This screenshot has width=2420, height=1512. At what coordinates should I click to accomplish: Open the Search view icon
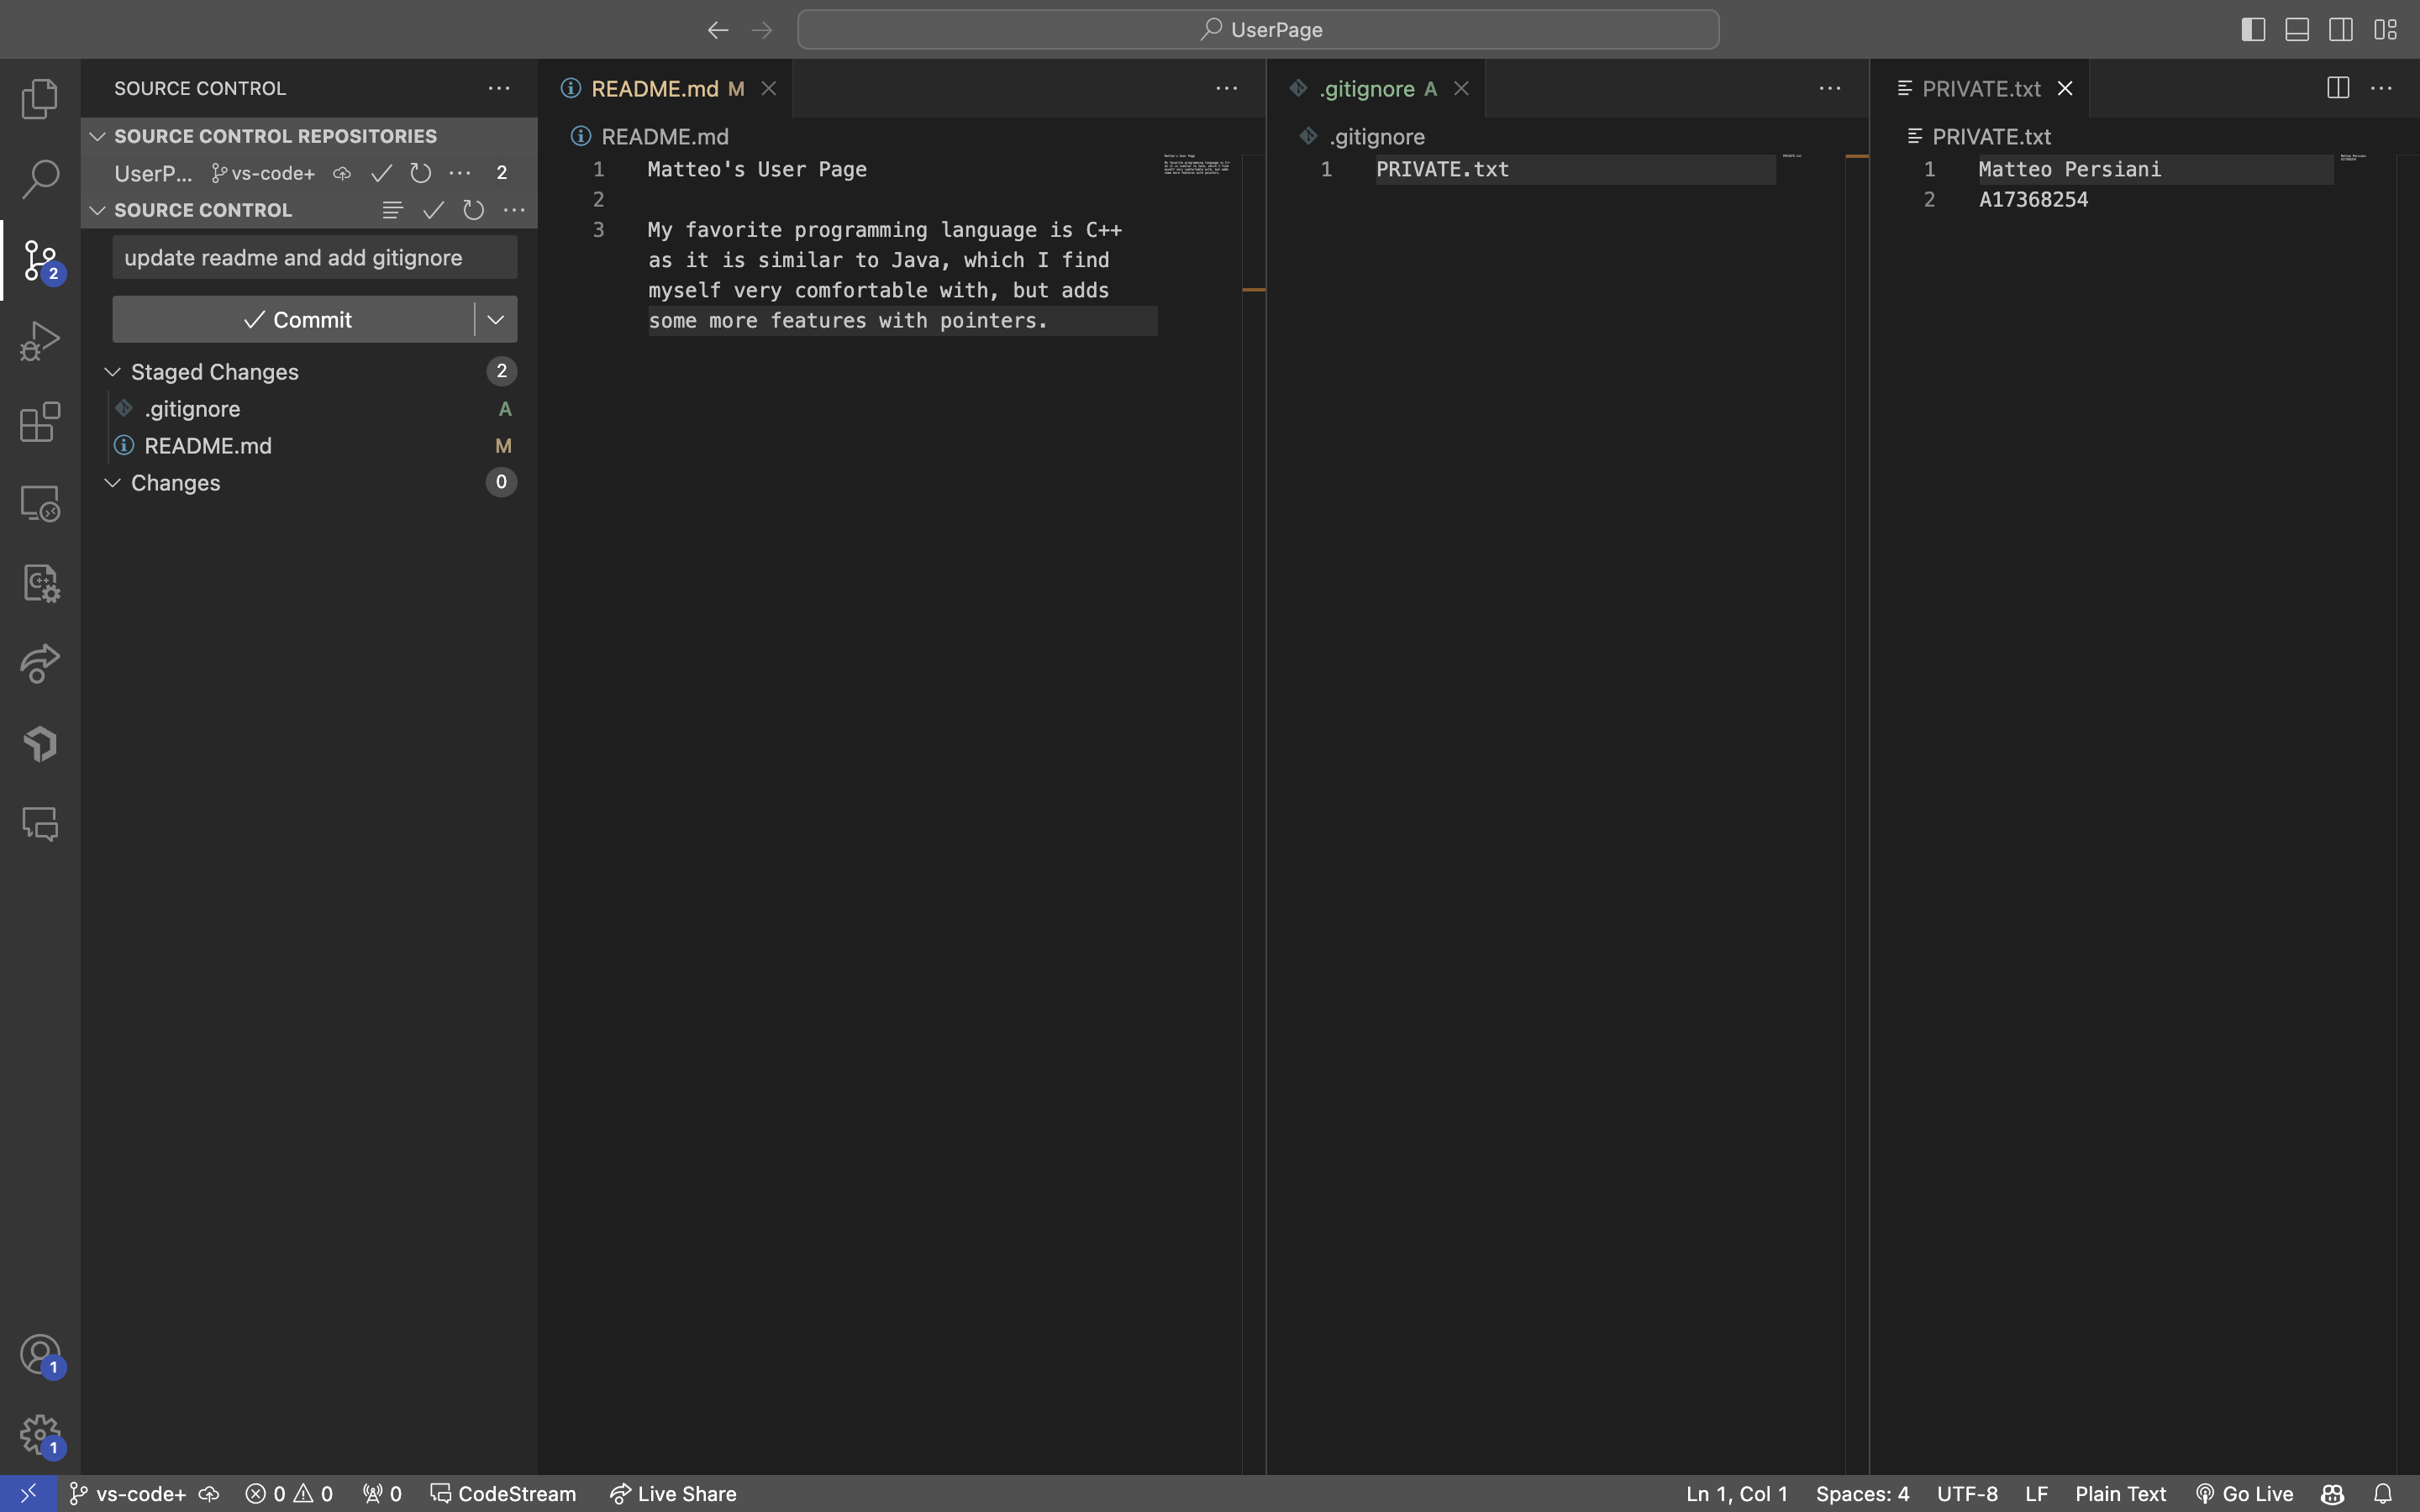(40, 179)
